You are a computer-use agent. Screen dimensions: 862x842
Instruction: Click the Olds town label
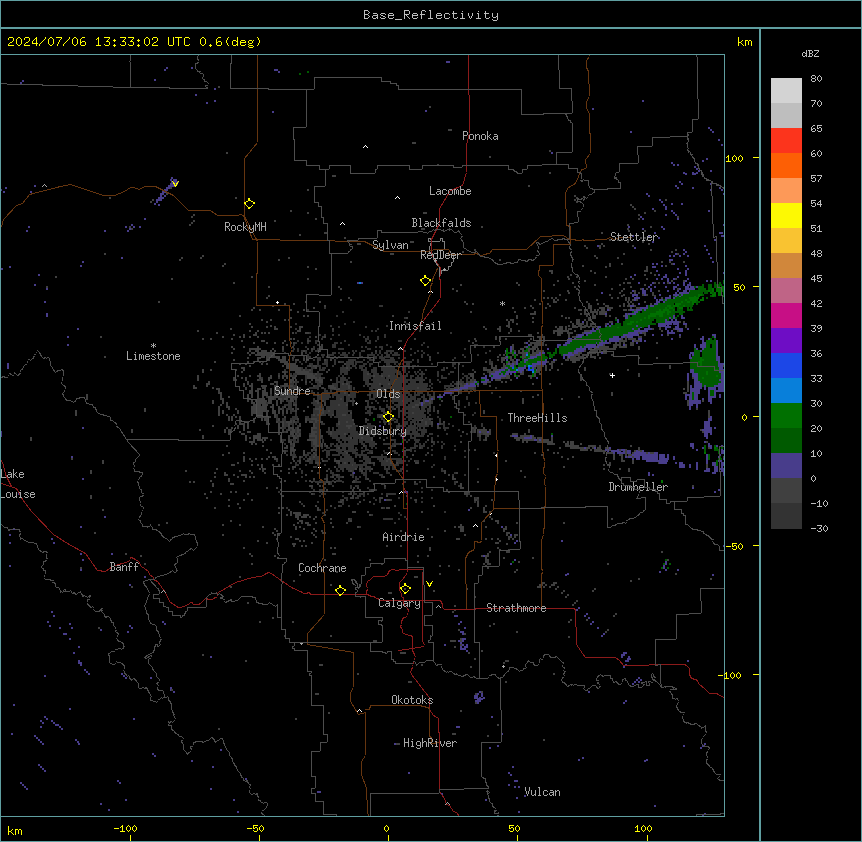(388, 394)
